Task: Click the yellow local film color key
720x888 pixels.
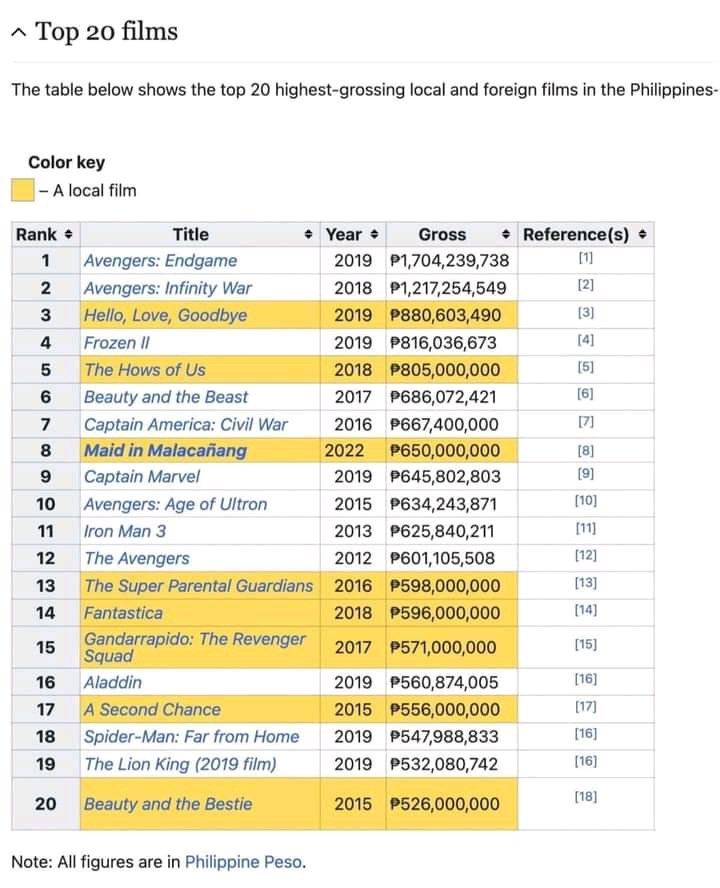Action: pos(23,190)
